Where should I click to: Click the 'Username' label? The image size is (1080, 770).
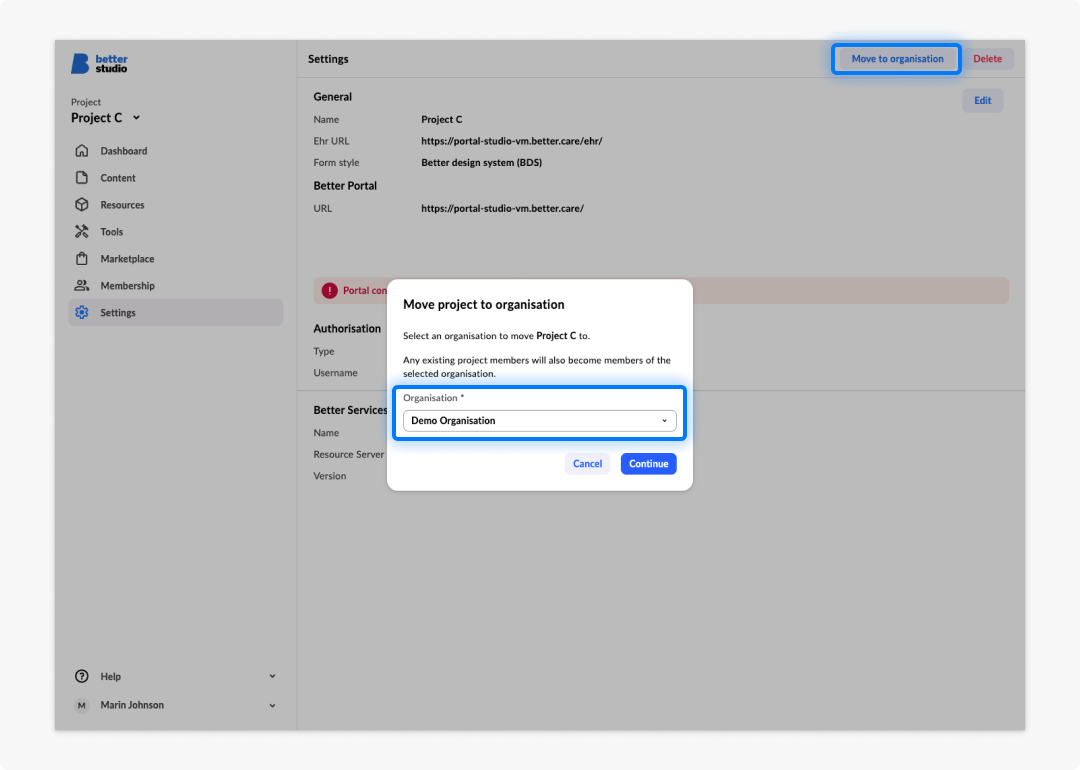(x=335, y=373)
